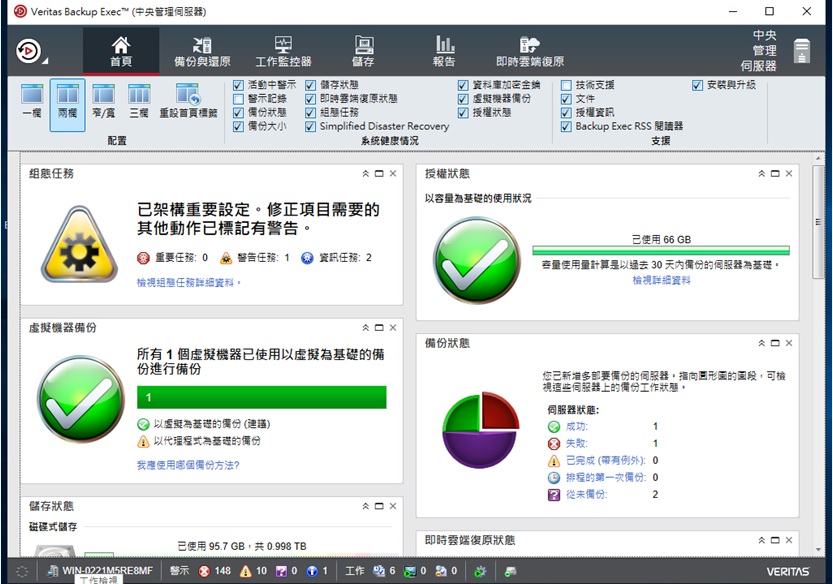Image resolution: width=833 pixels, height=584 pixels.
Task: Enable the 警示記錄 checkbox
Action: pyautogui.click(x=239, y=99)
